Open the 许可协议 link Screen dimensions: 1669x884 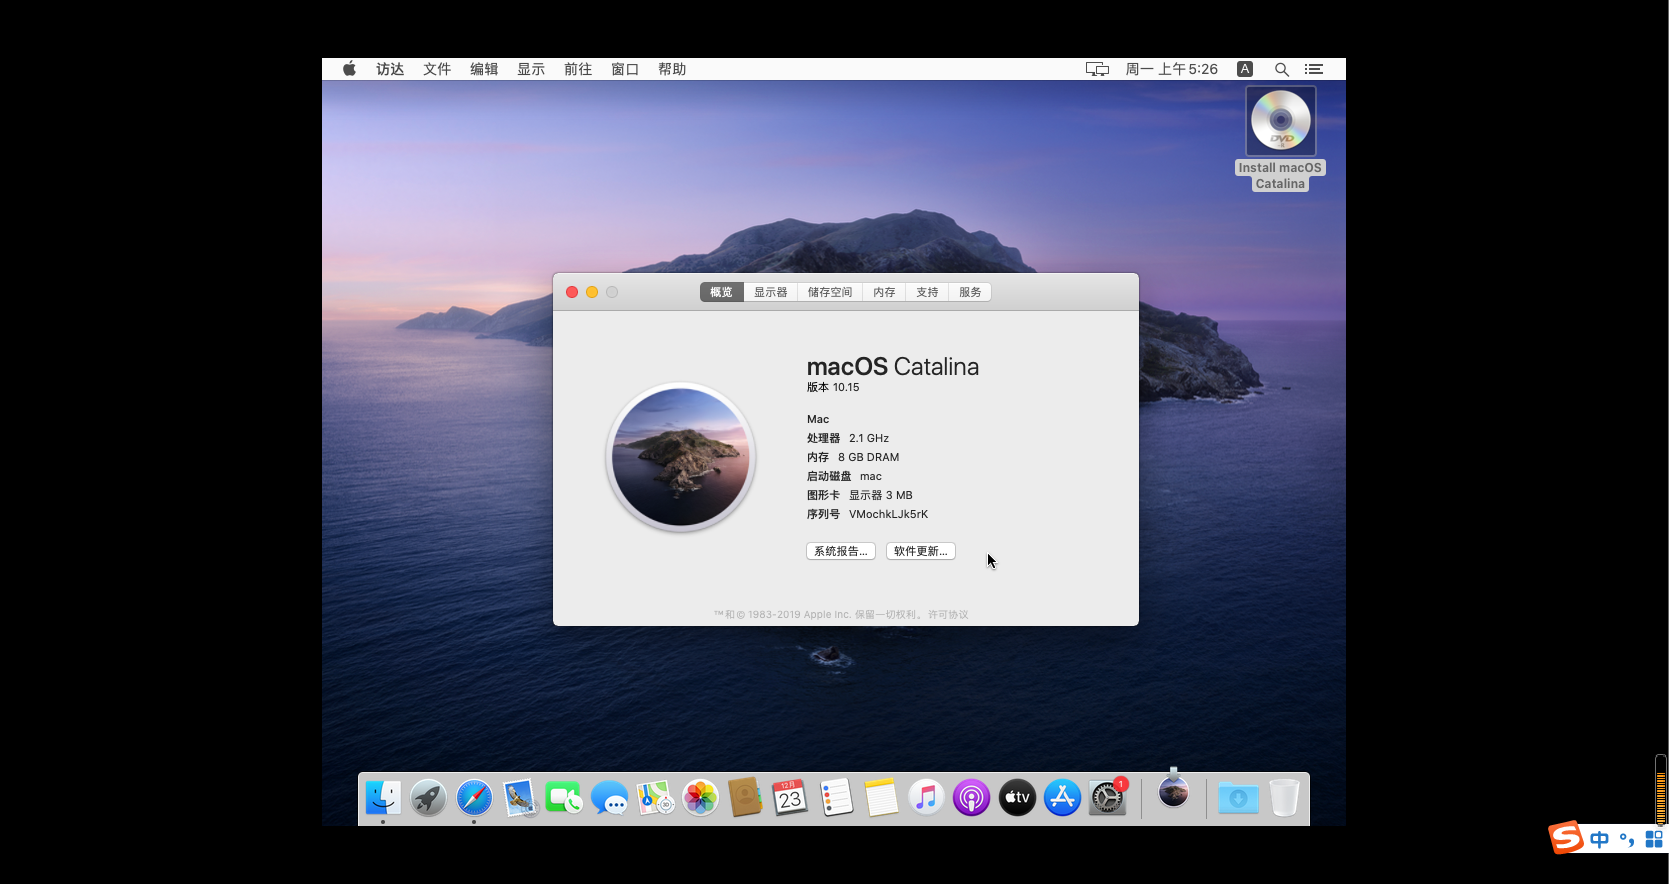948,614
